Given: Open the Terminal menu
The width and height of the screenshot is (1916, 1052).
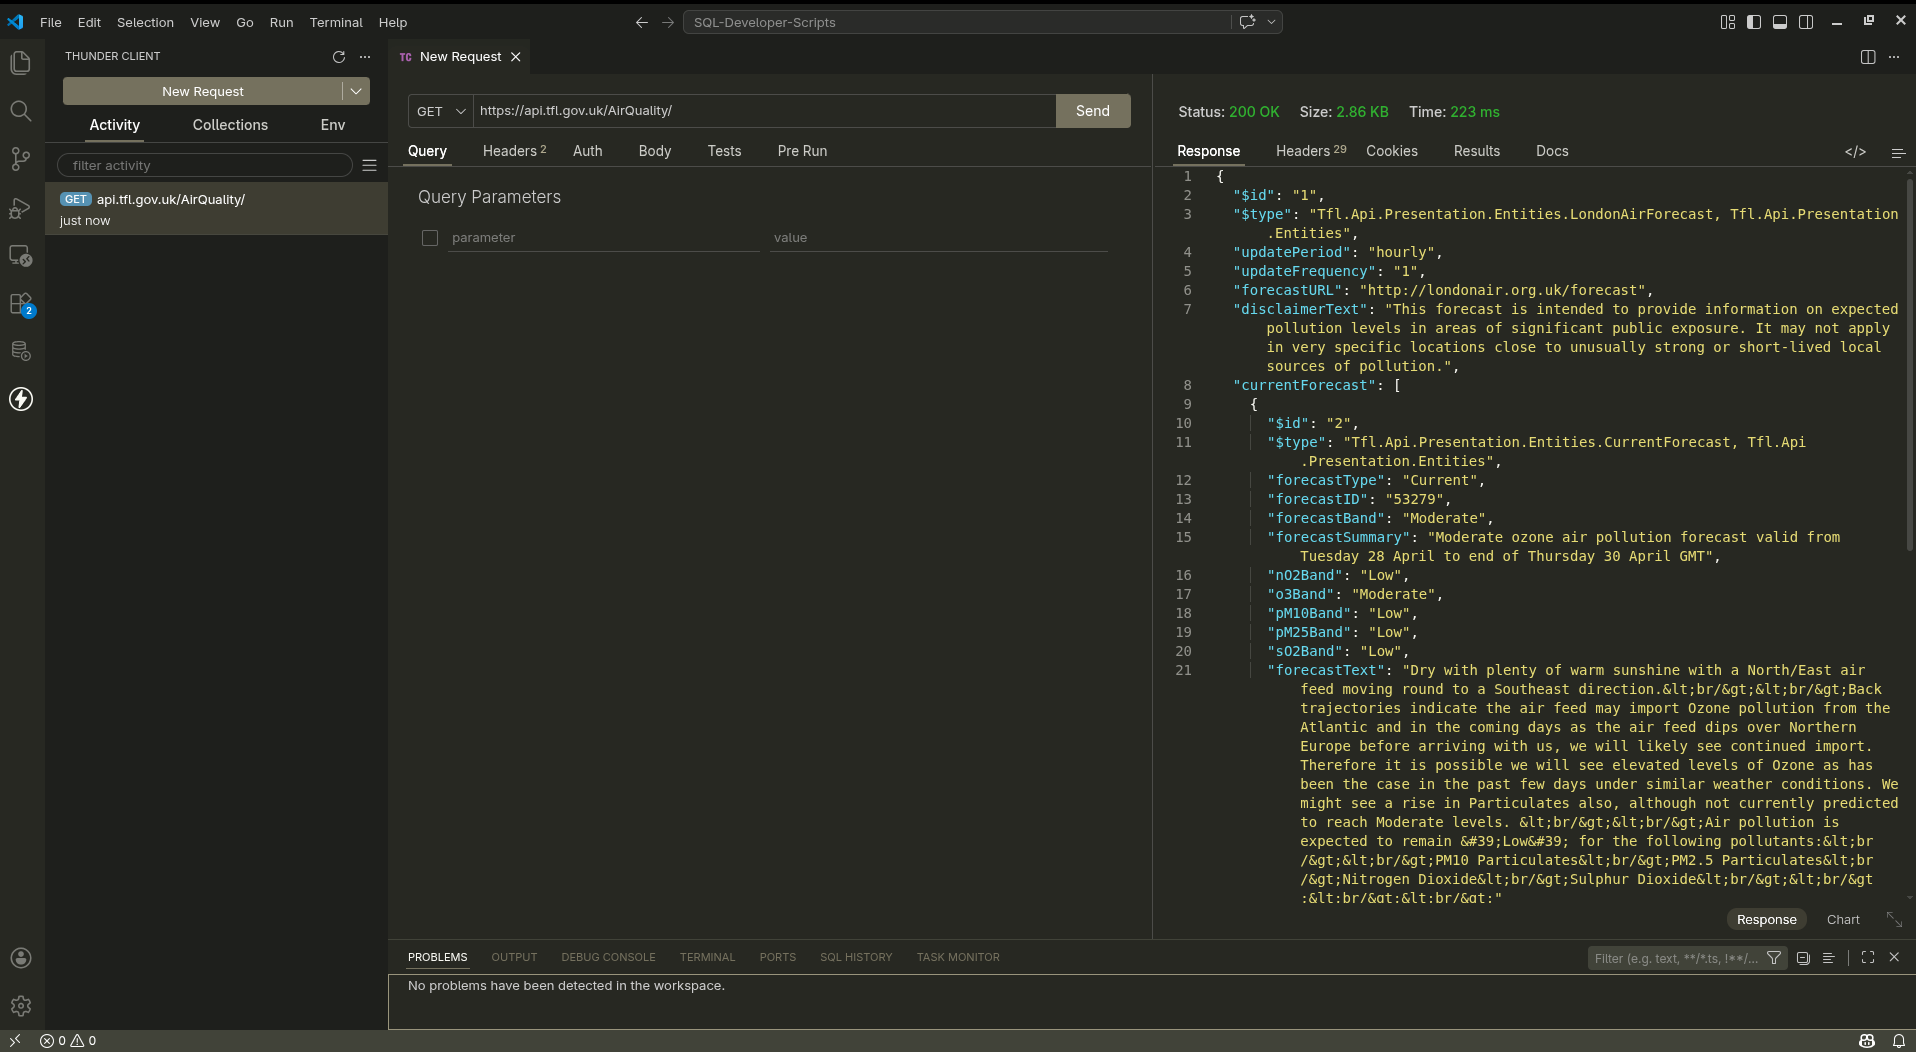Looking at the screenshot, I should tap(336, 22).
